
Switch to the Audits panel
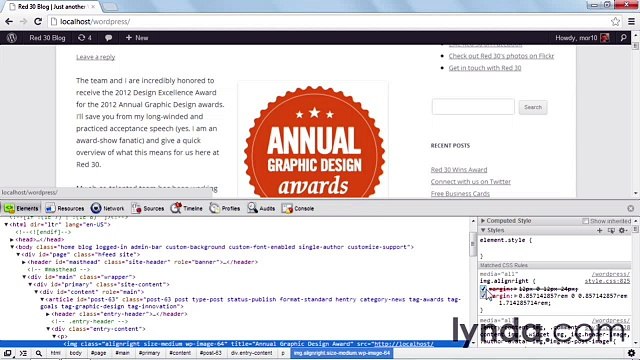pyautogui.click(x=261, y=208)
